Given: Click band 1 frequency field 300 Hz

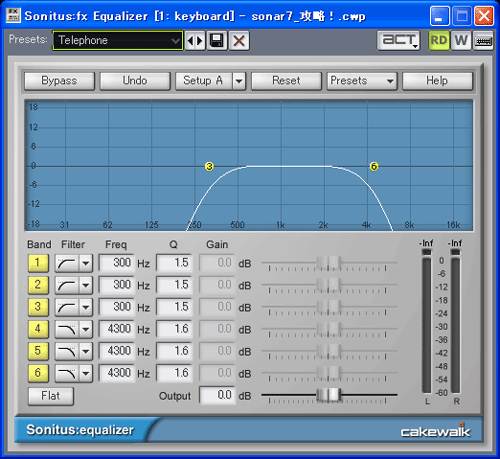Looking at the screenshot, I should 117,263.
